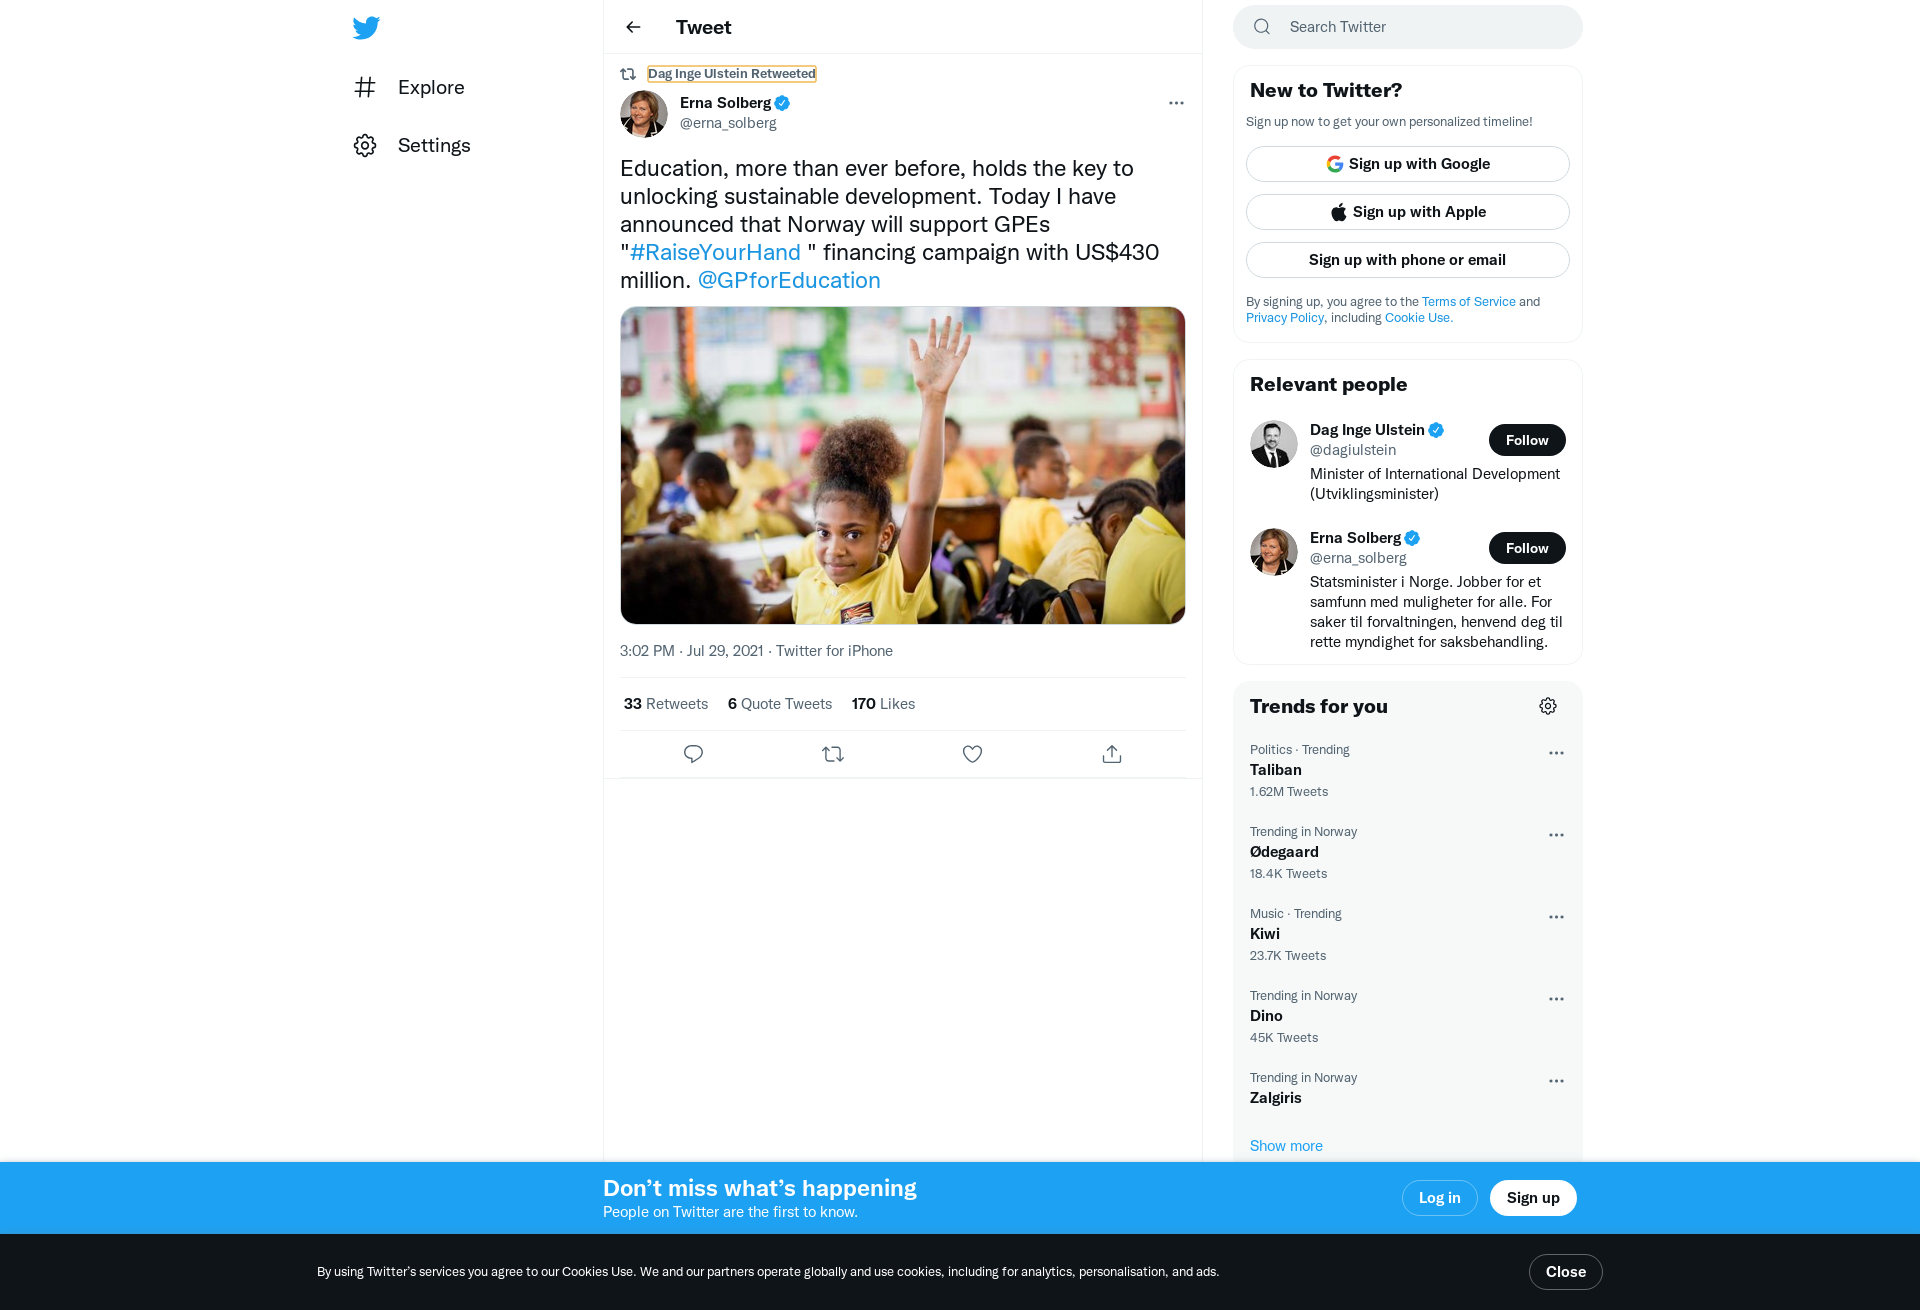
Task: Like the tweet with the heart icon
Action: [972, 754]
